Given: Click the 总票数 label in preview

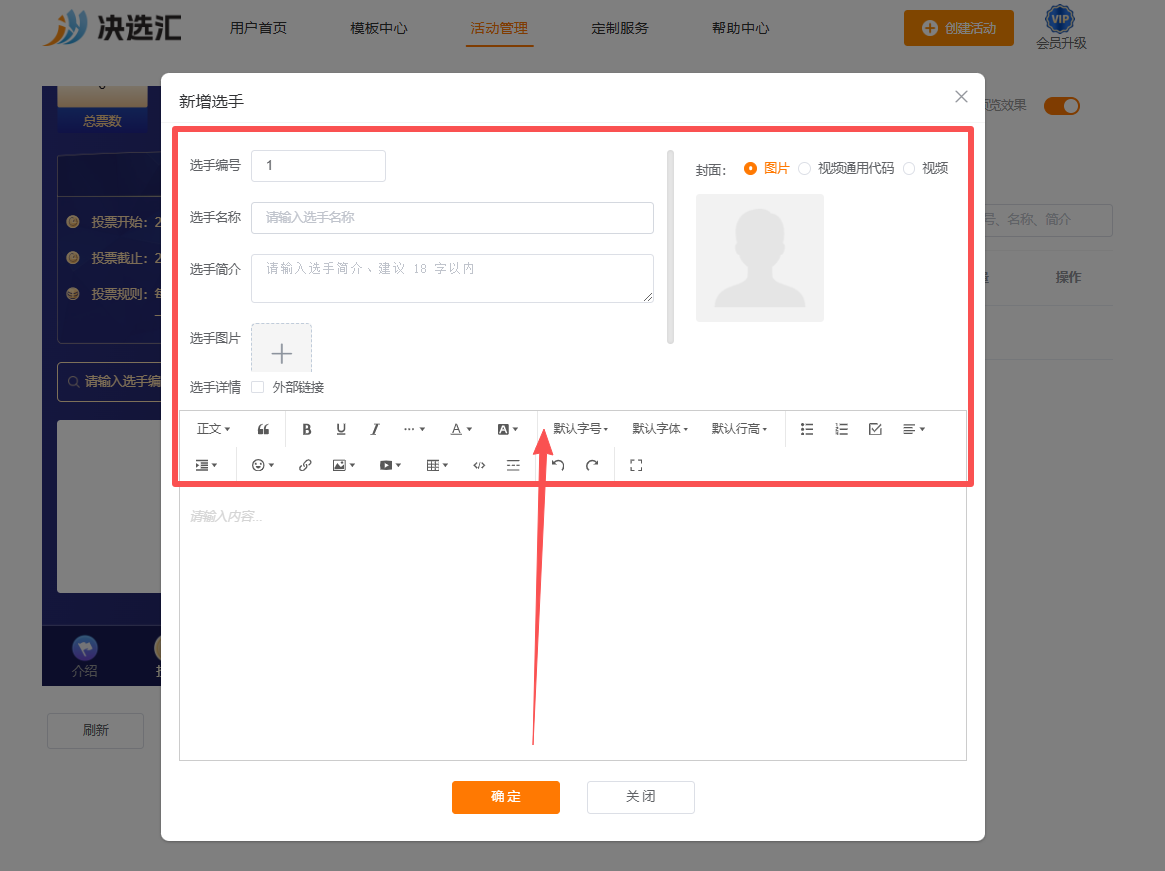Looking at the screenshot, I should (103, 121).
